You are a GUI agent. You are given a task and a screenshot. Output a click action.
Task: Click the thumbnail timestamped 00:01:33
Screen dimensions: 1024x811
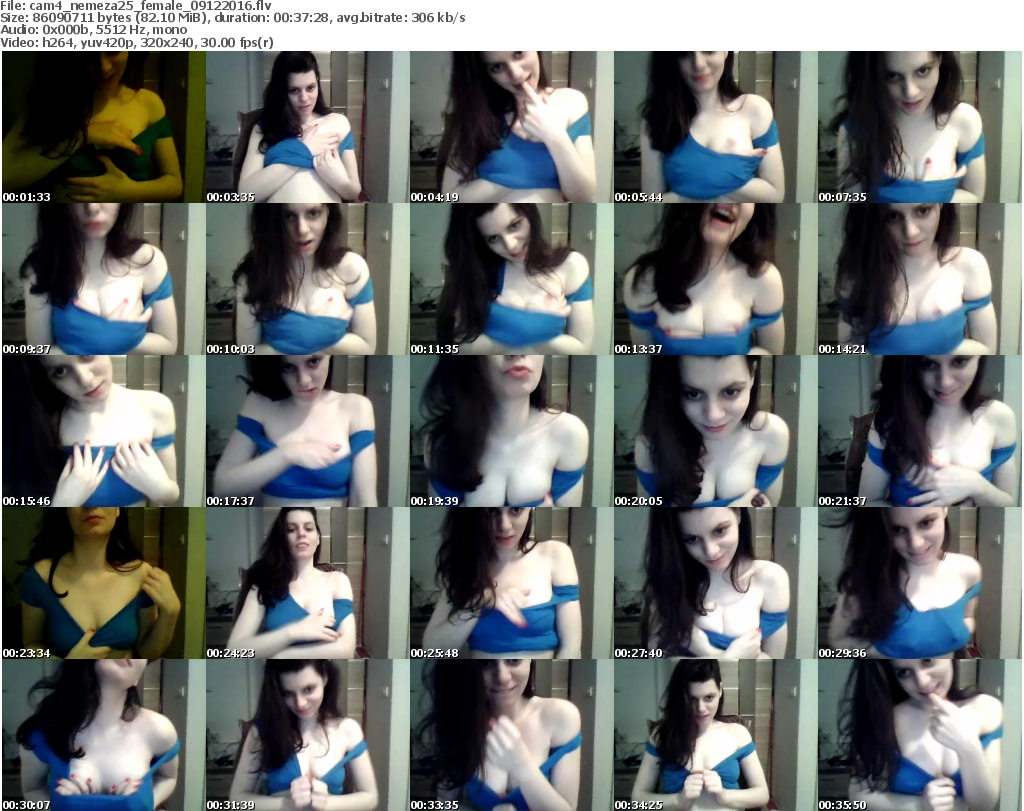coord(104,127)
